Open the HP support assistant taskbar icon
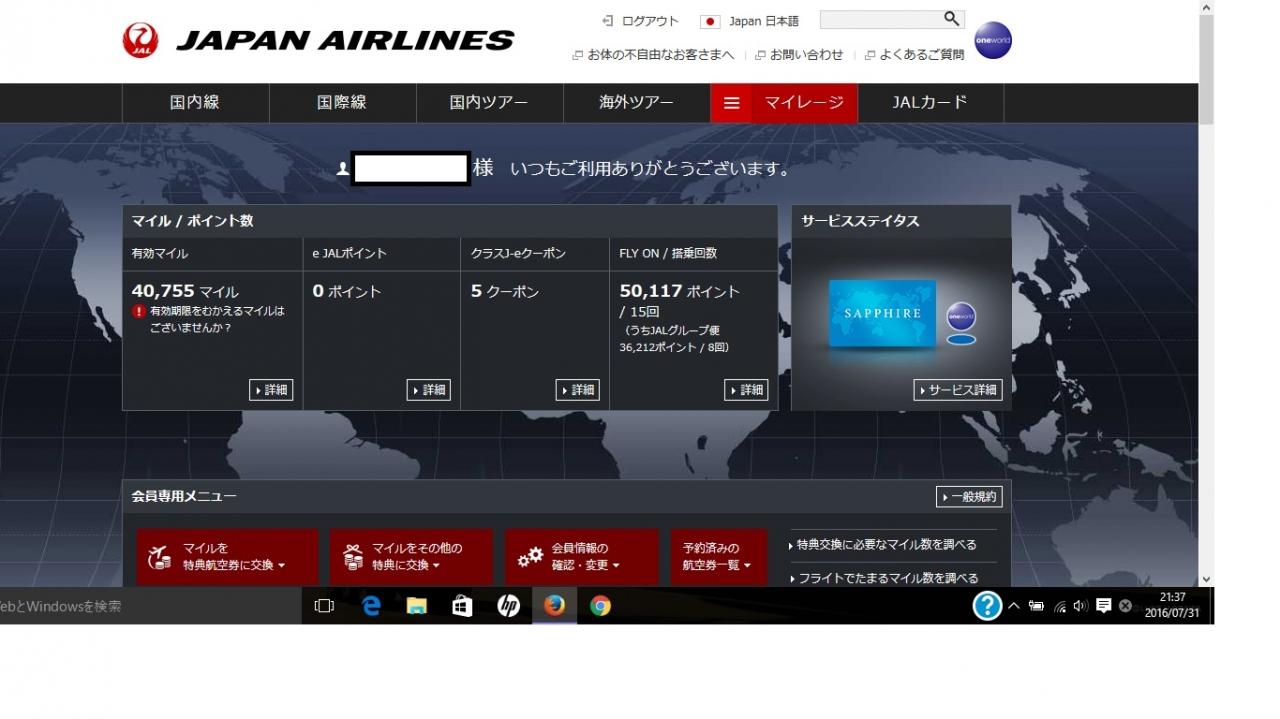This screenshot has width=1280, height=719. [508, 606]
